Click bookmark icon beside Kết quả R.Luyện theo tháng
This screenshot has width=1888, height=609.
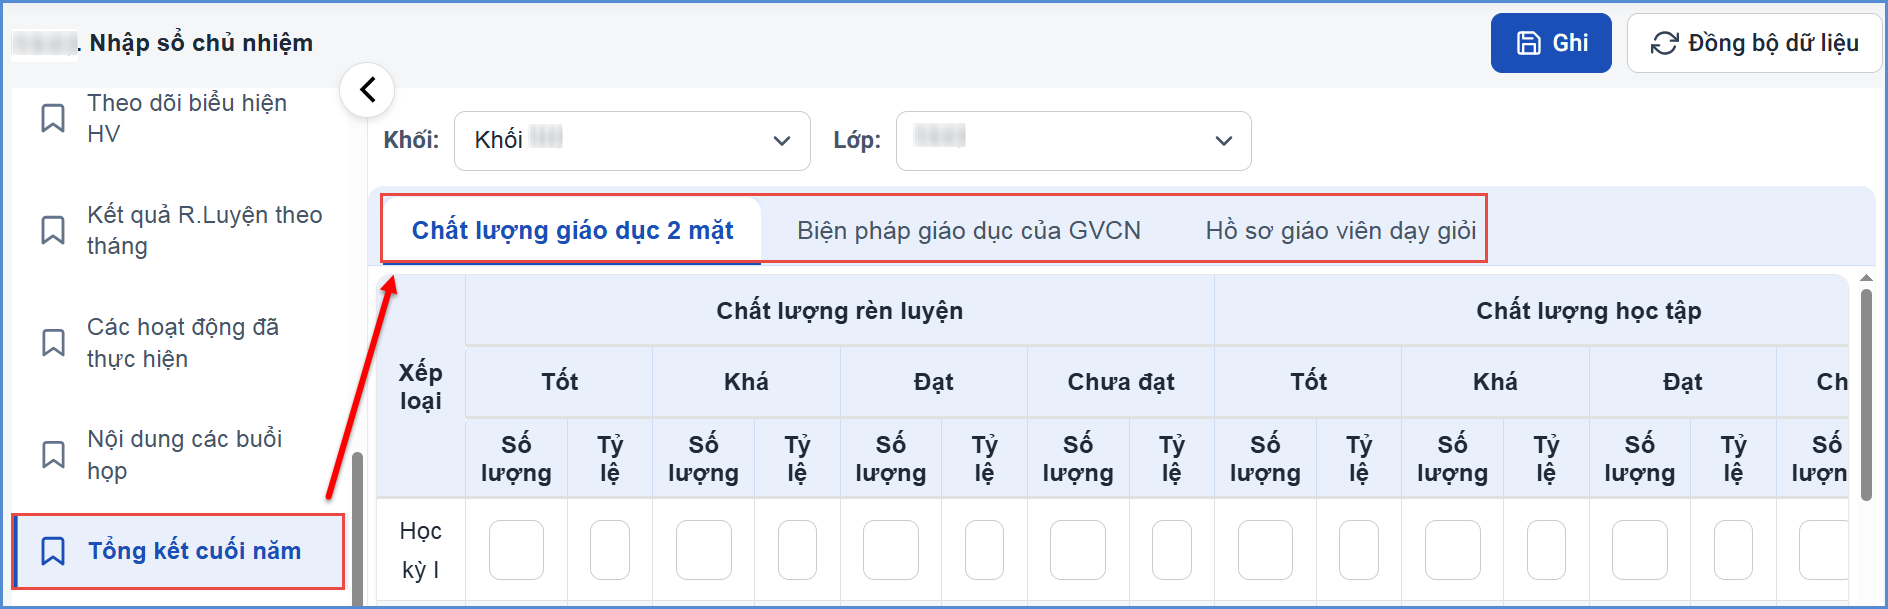(x=53, y=230)
